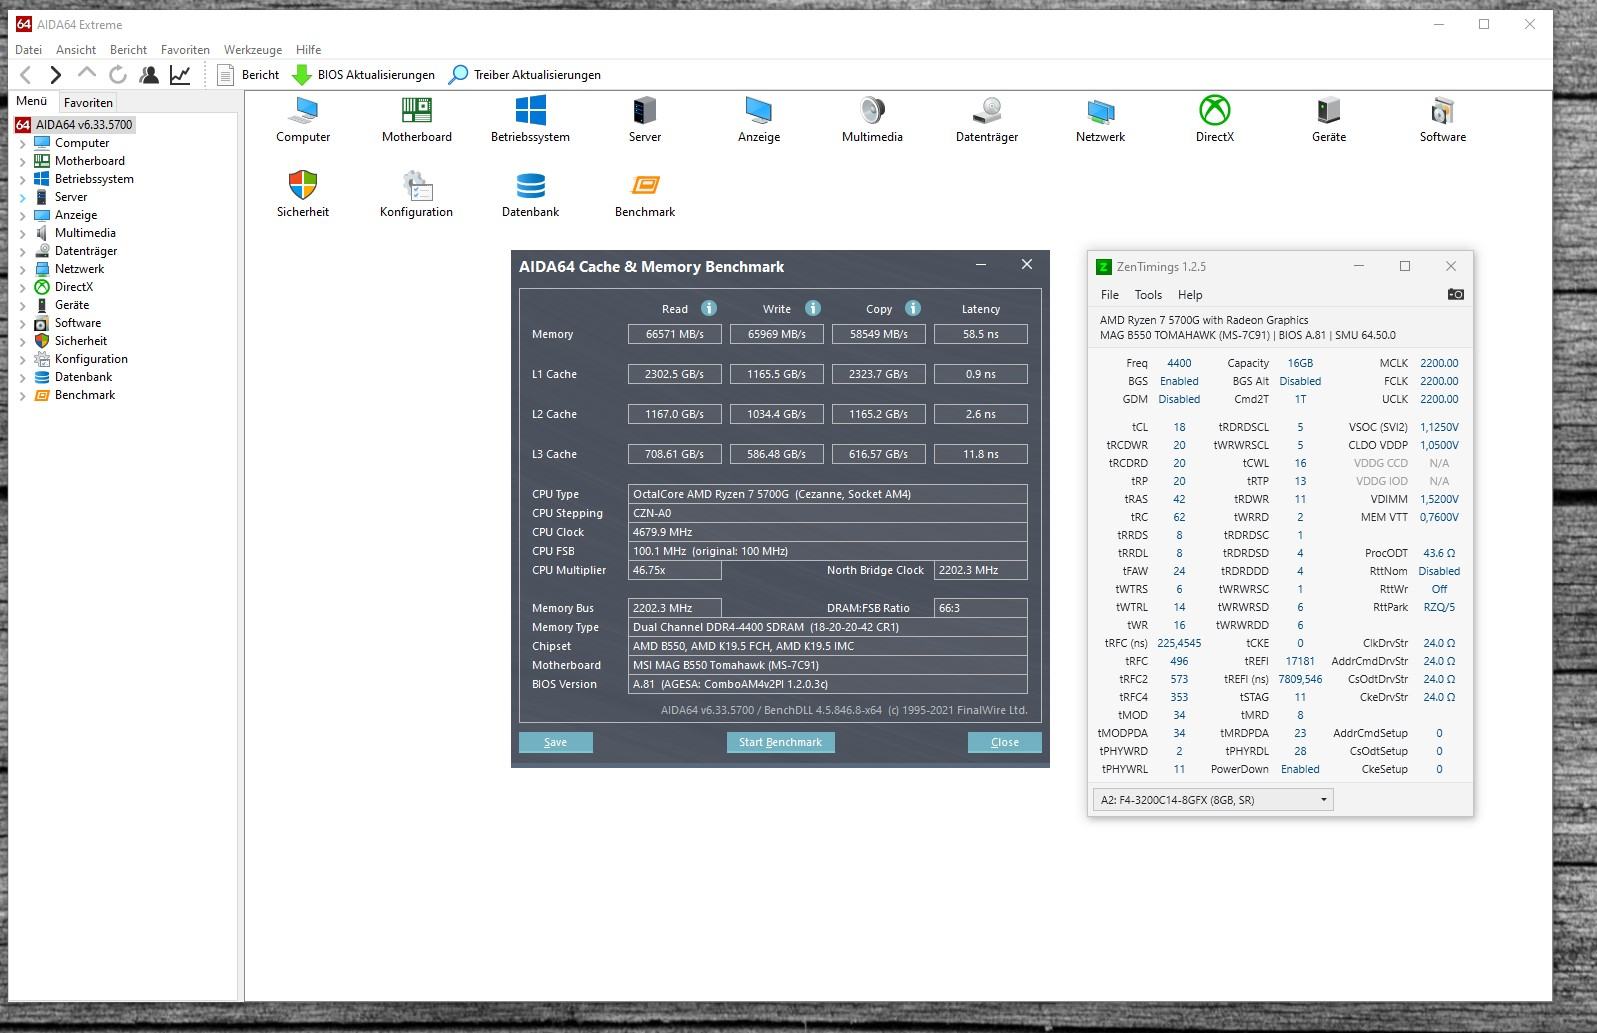Click the Copy info icon in benchmark
Image resolution: width=1597 pixels, height=1033 pixels.
[913, 308]
